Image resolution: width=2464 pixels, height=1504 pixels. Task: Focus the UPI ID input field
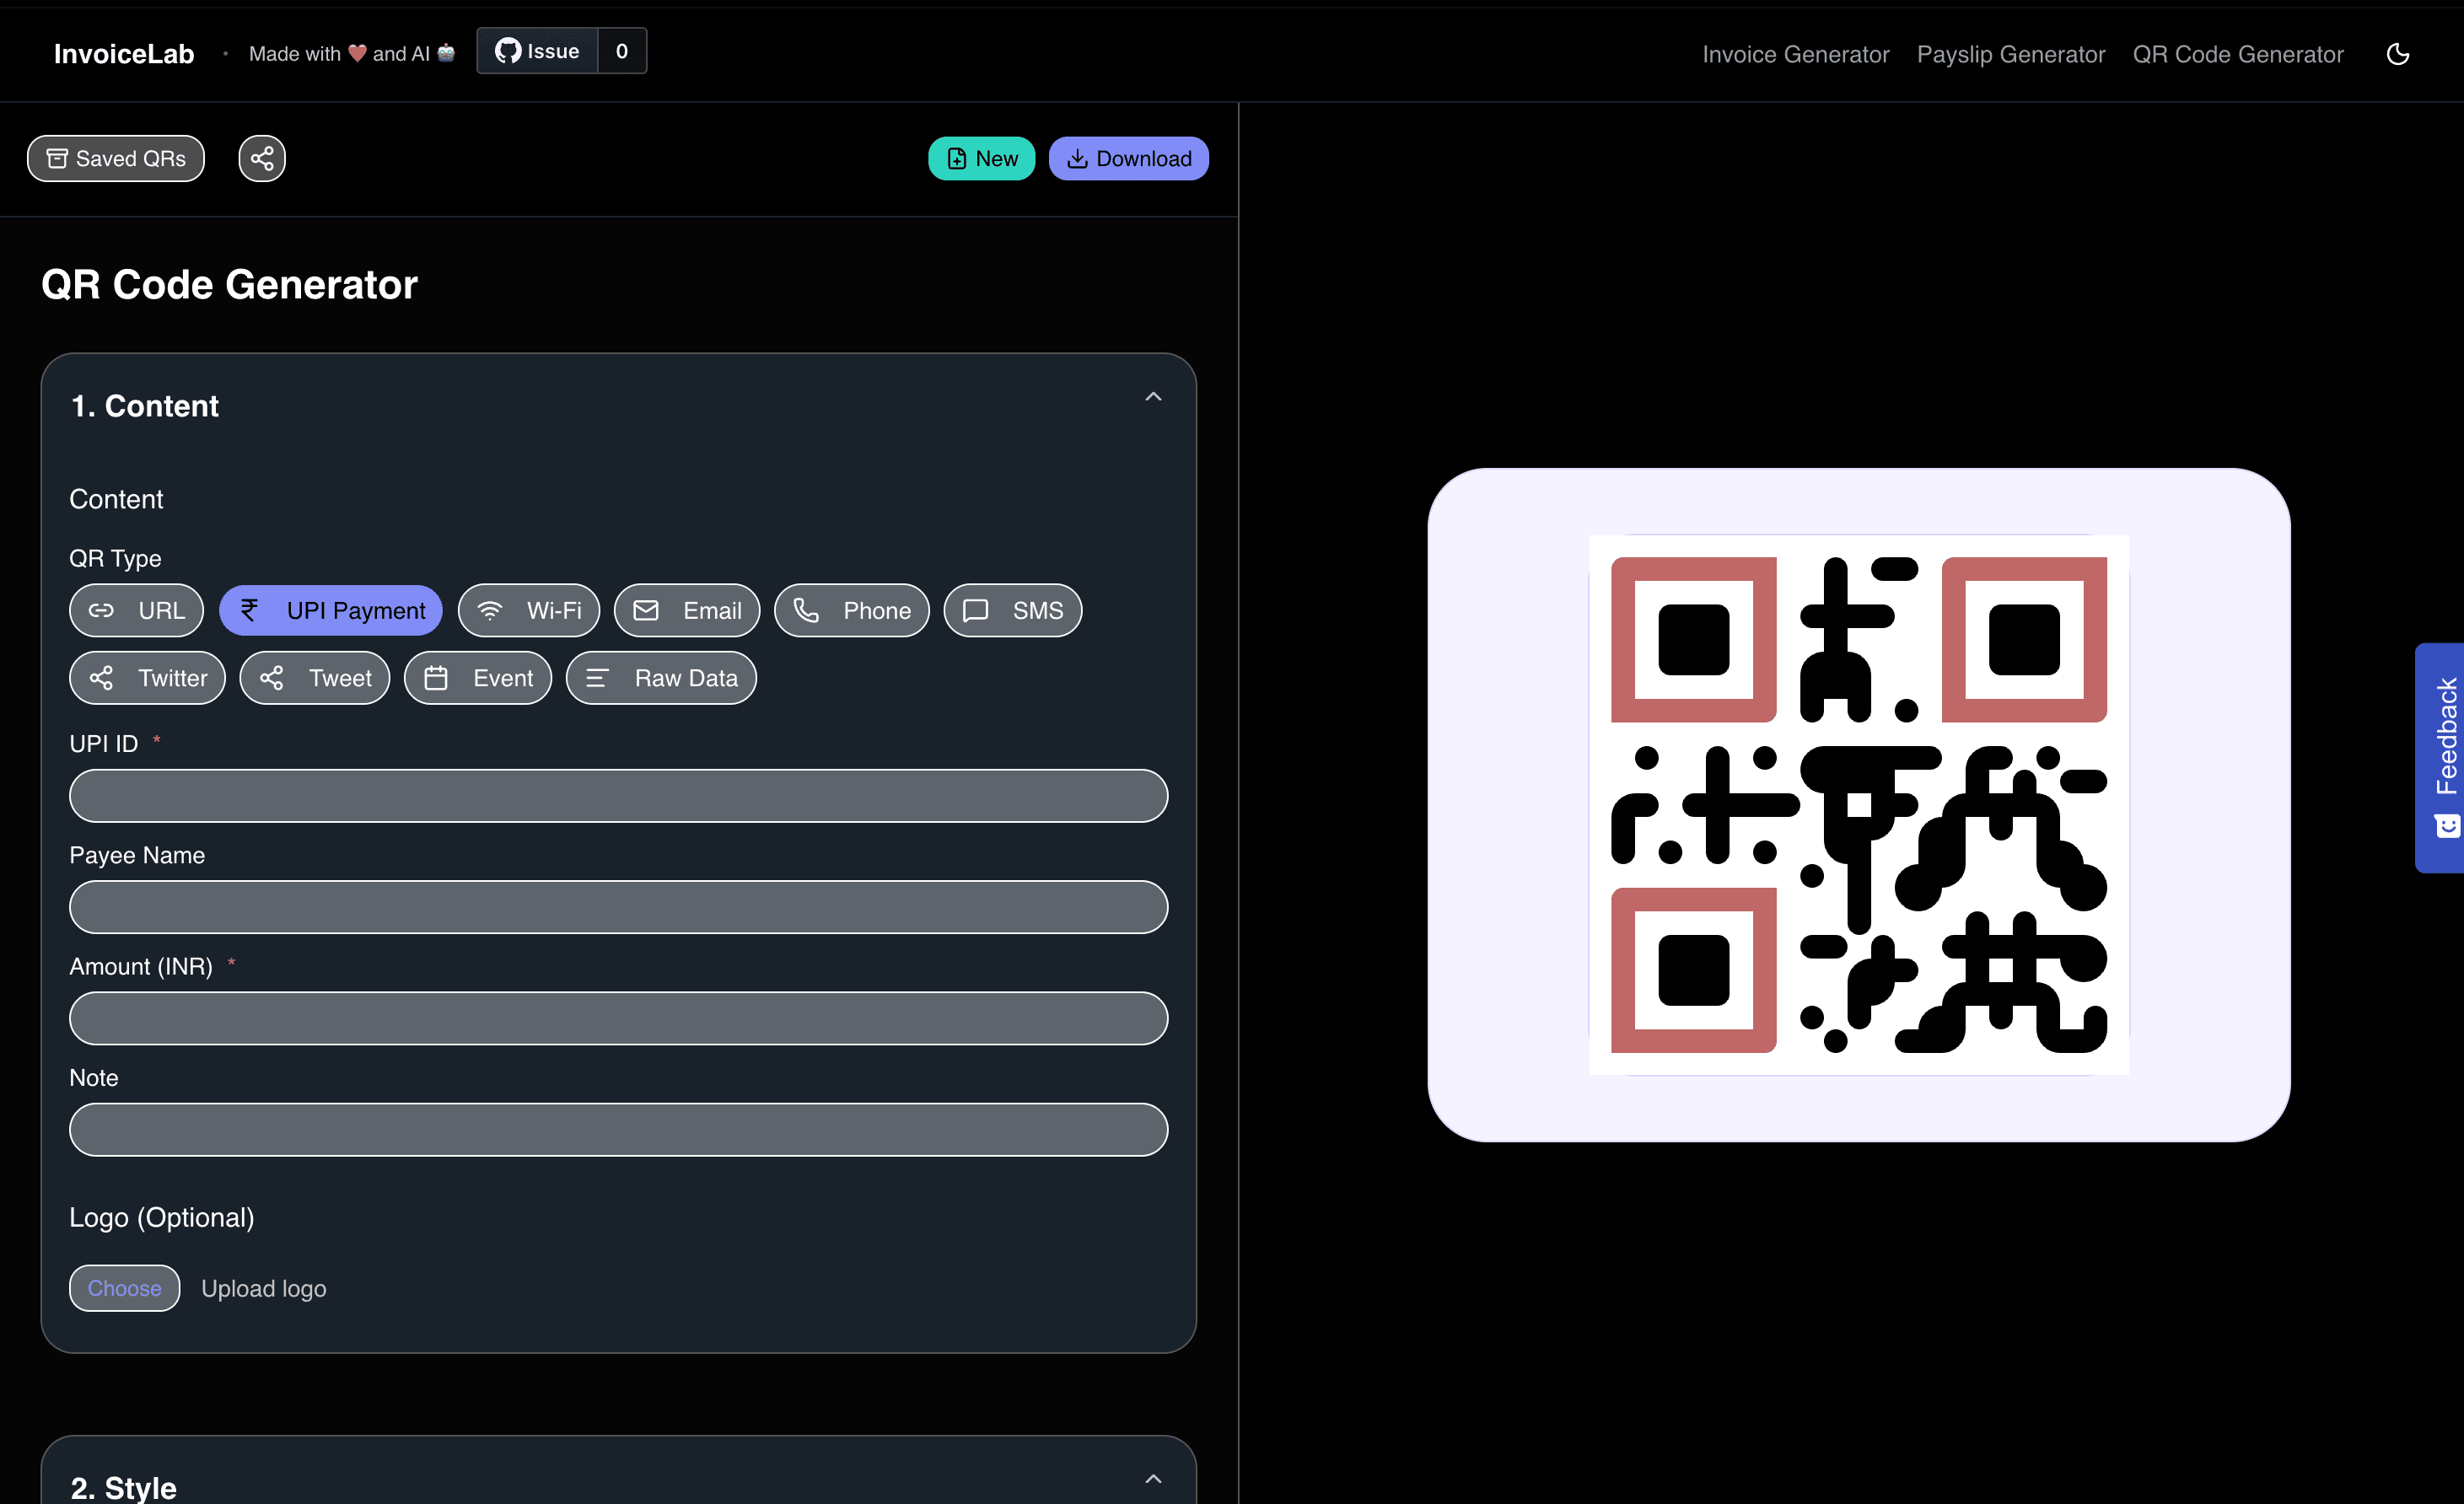point(618,796)
